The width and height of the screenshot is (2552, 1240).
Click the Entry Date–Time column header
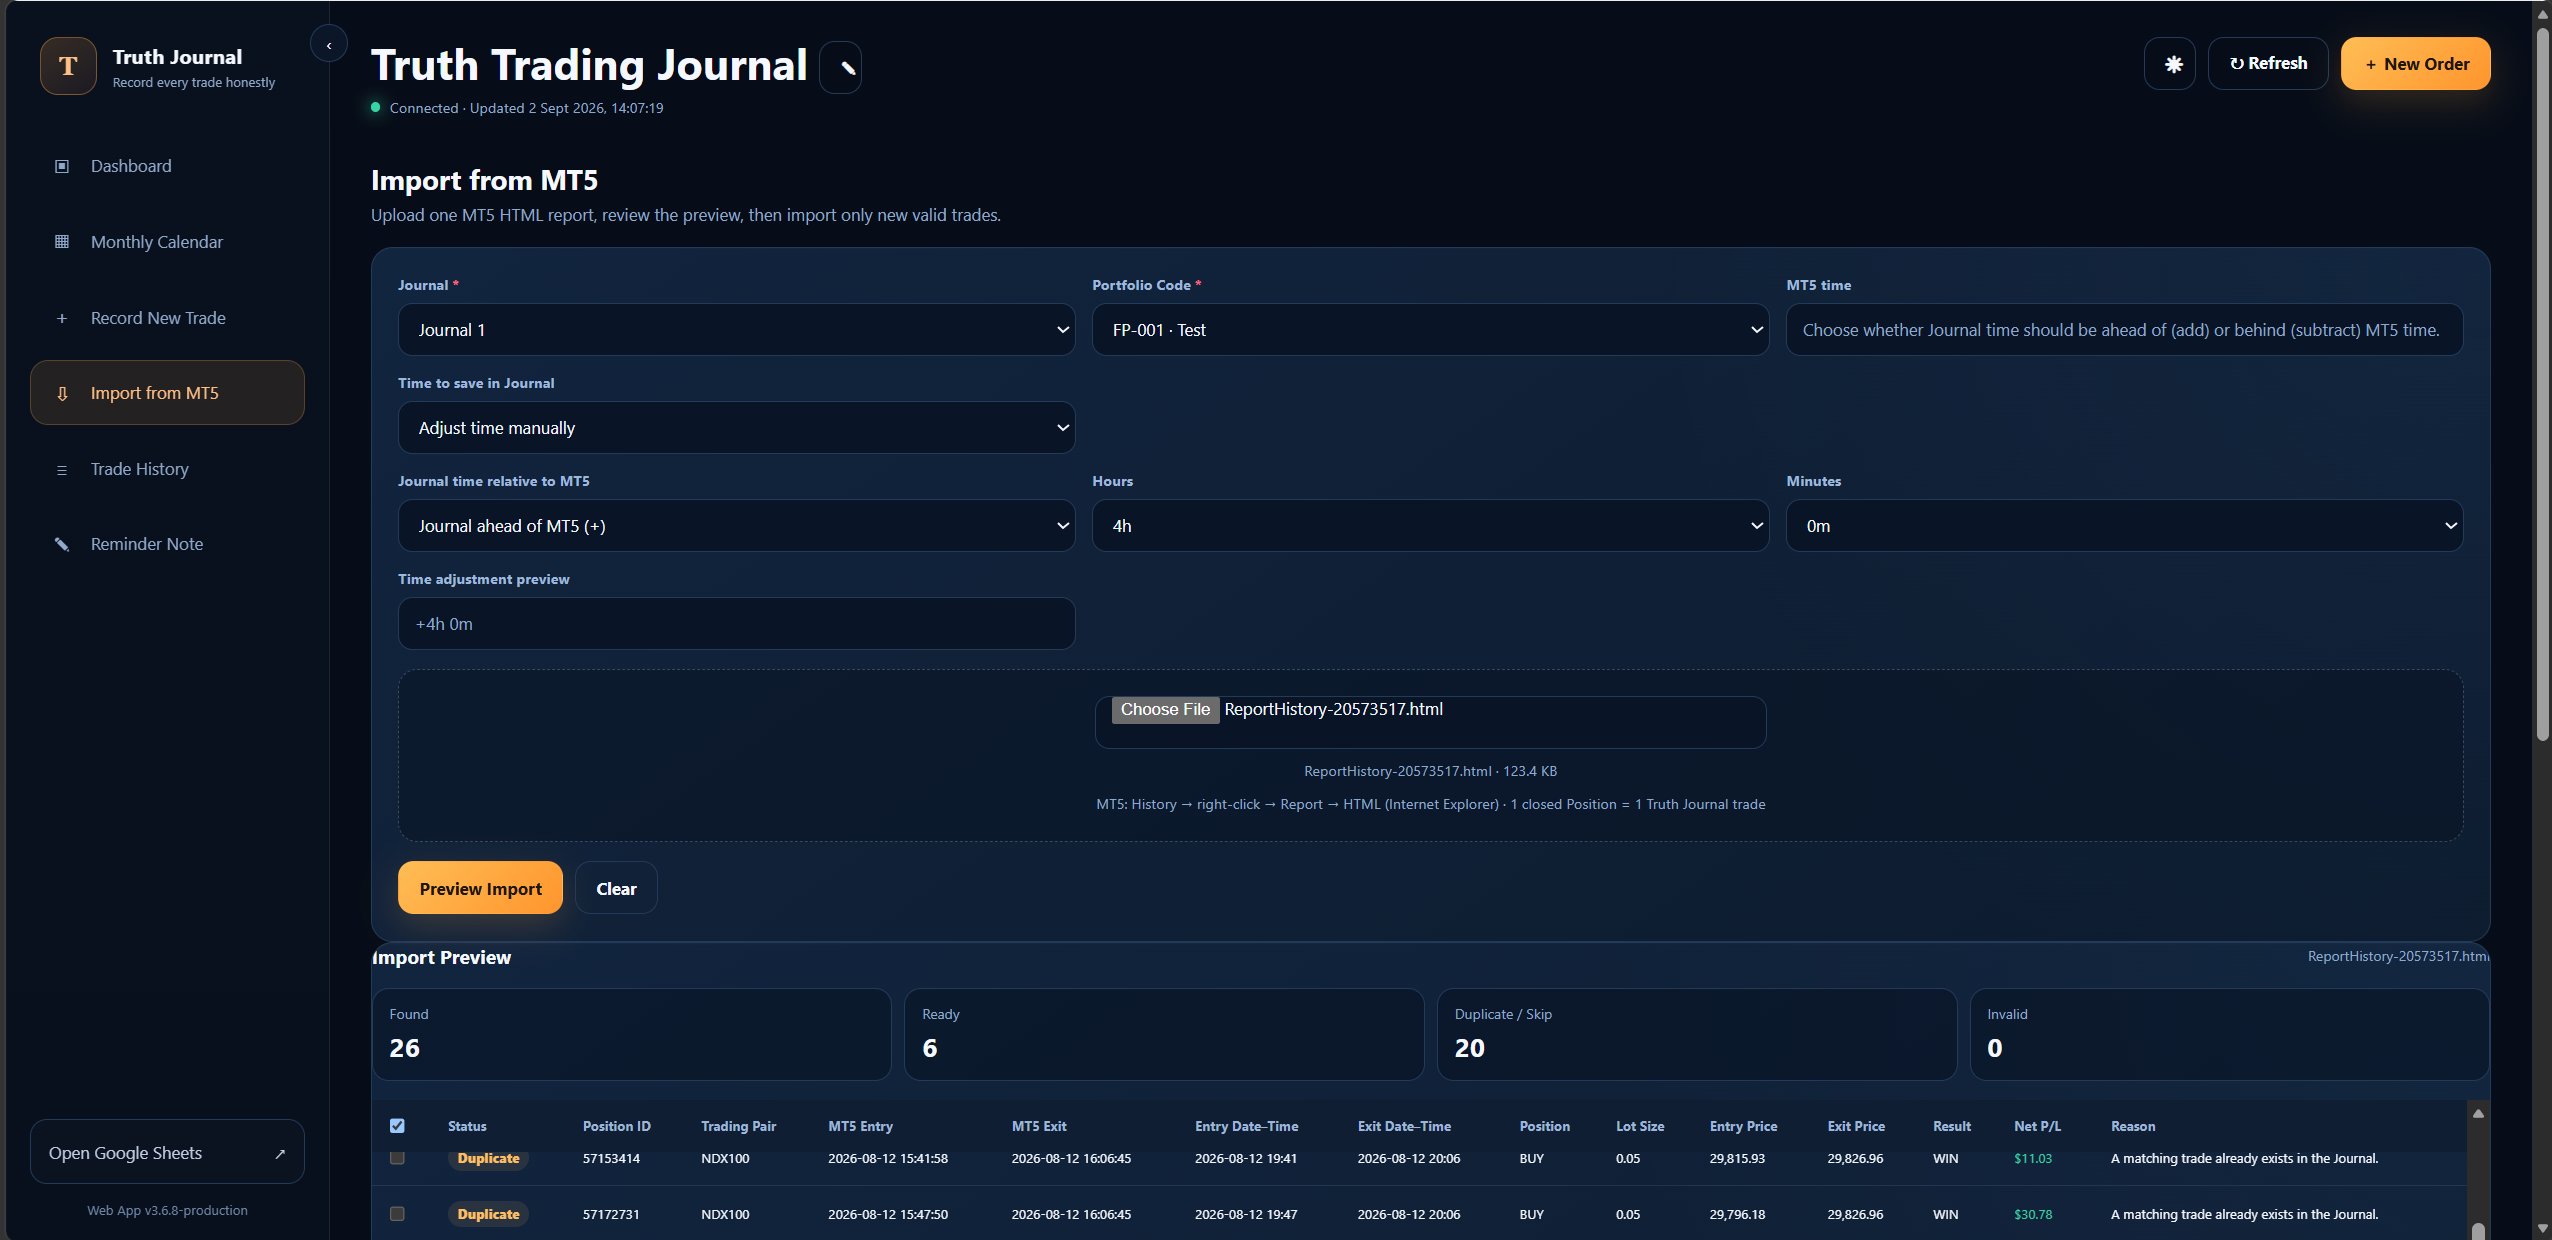1246,1126
